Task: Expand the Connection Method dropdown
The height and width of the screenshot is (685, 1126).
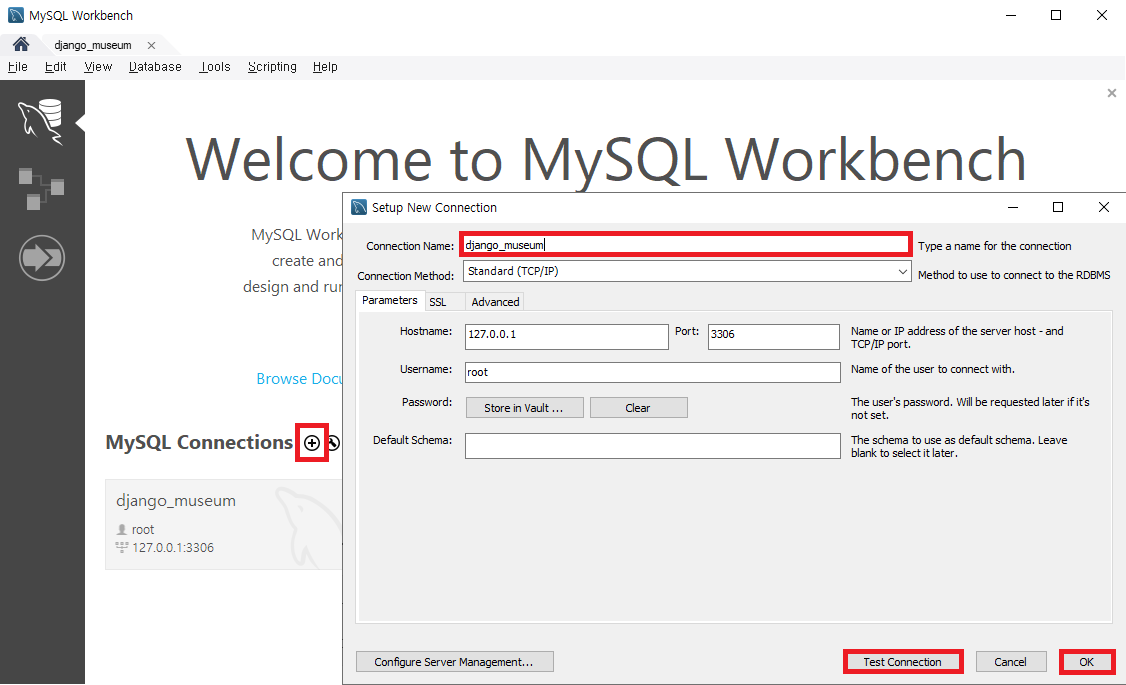Action: tap(903, 271)
